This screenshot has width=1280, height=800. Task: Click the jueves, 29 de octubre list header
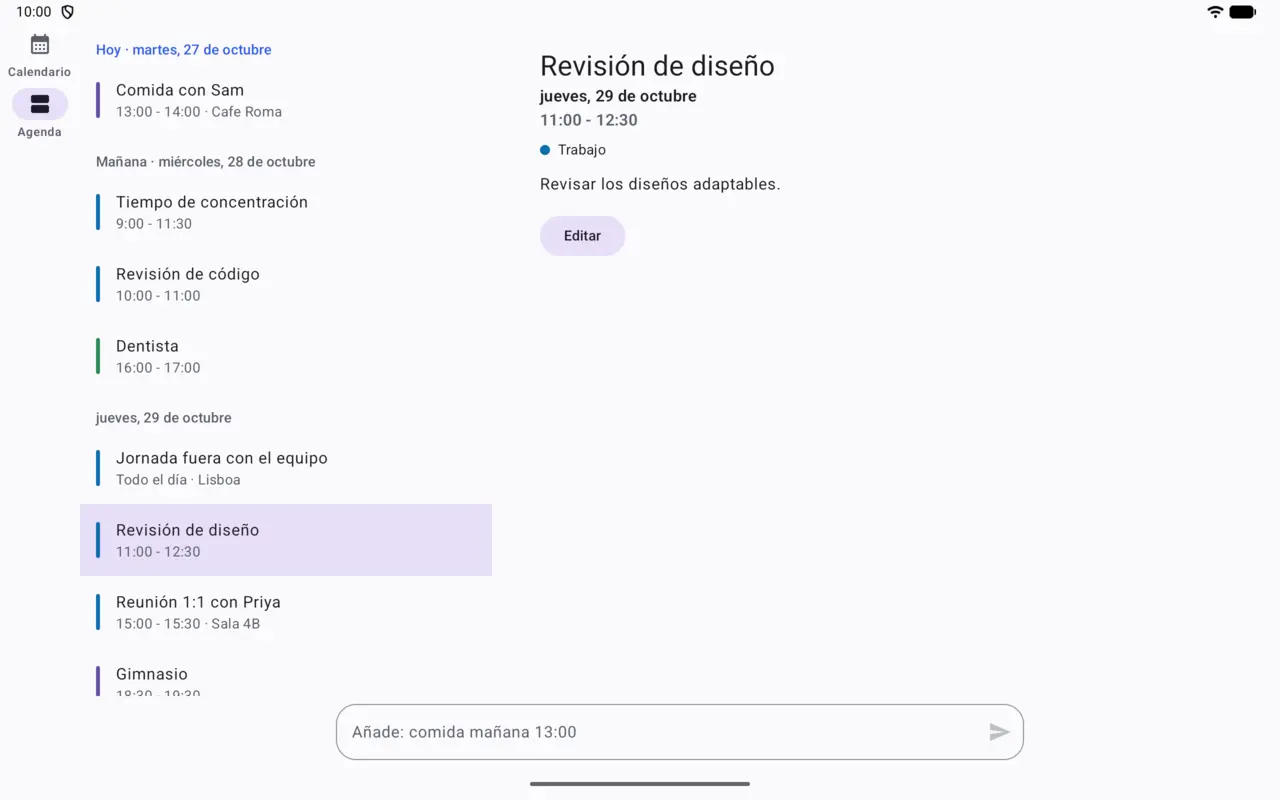pos(164,418)
